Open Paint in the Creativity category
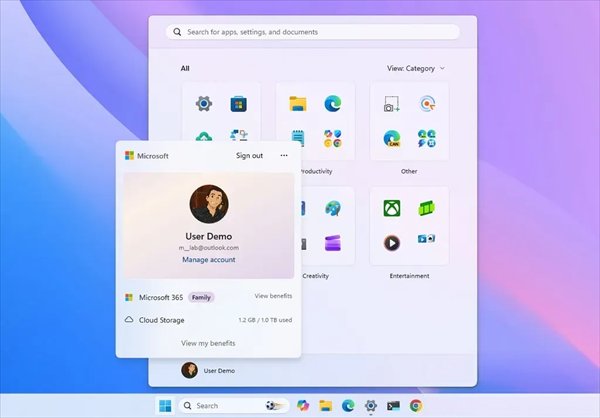600x418 pixels. click(x=333, y=208)
